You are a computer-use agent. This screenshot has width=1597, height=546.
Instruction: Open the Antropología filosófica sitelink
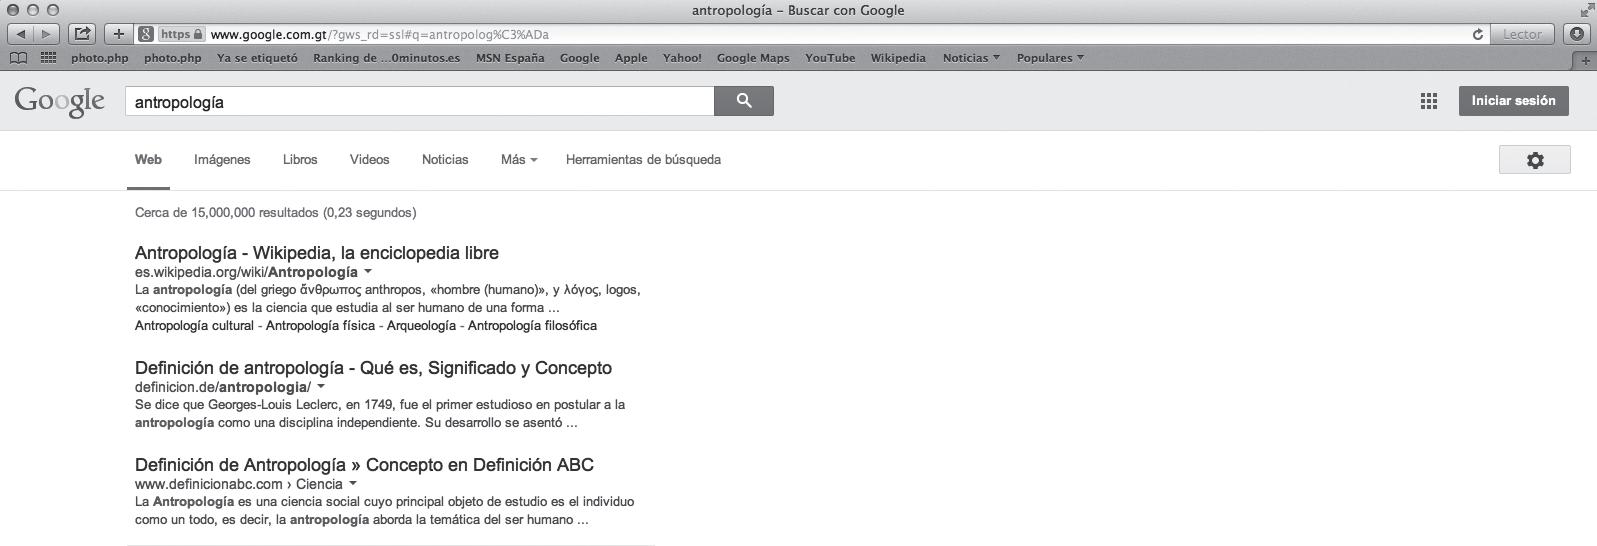point(532,326)
